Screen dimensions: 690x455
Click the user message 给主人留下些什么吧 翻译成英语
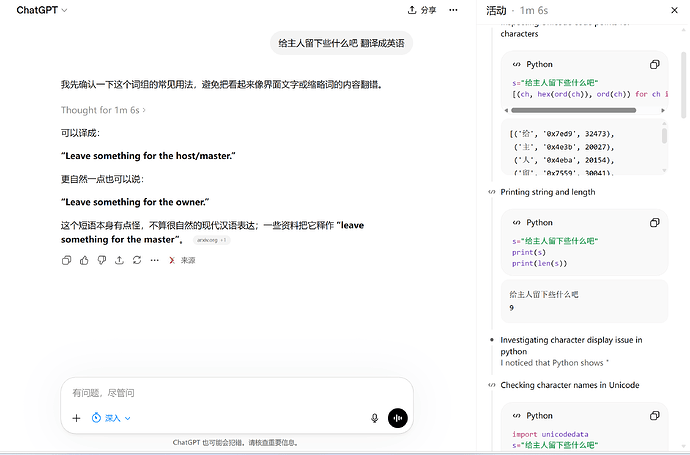coord(341,43)
